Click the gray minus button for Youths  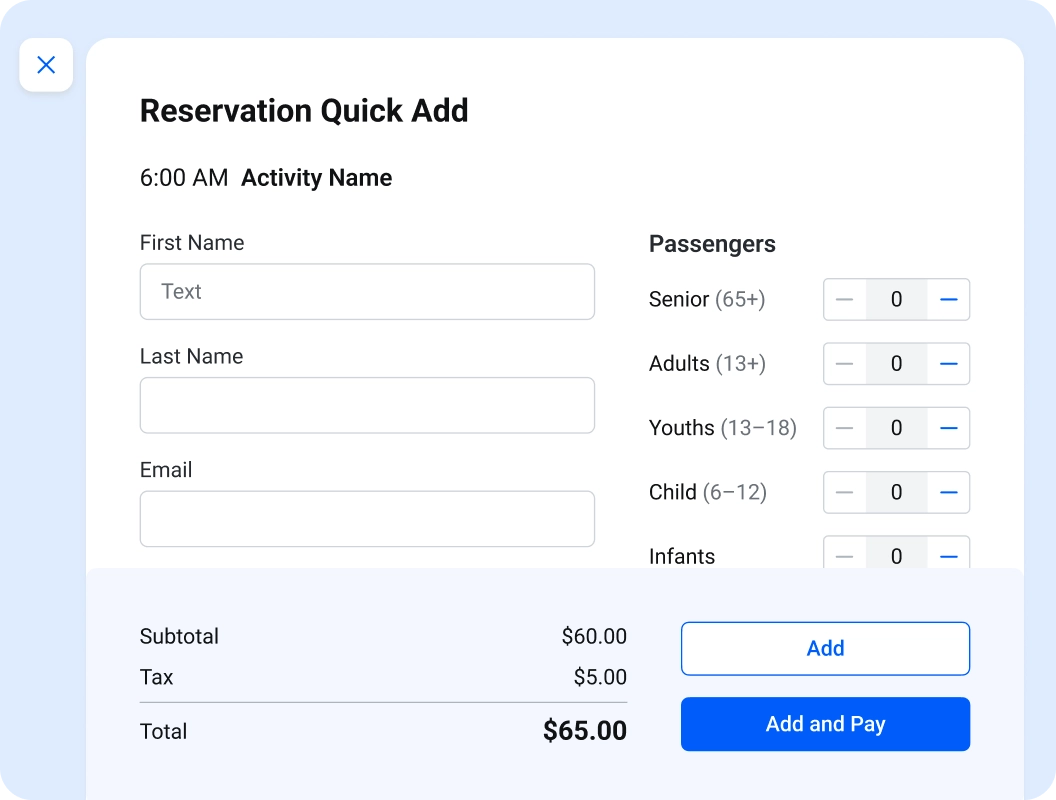tap(845, 428)
